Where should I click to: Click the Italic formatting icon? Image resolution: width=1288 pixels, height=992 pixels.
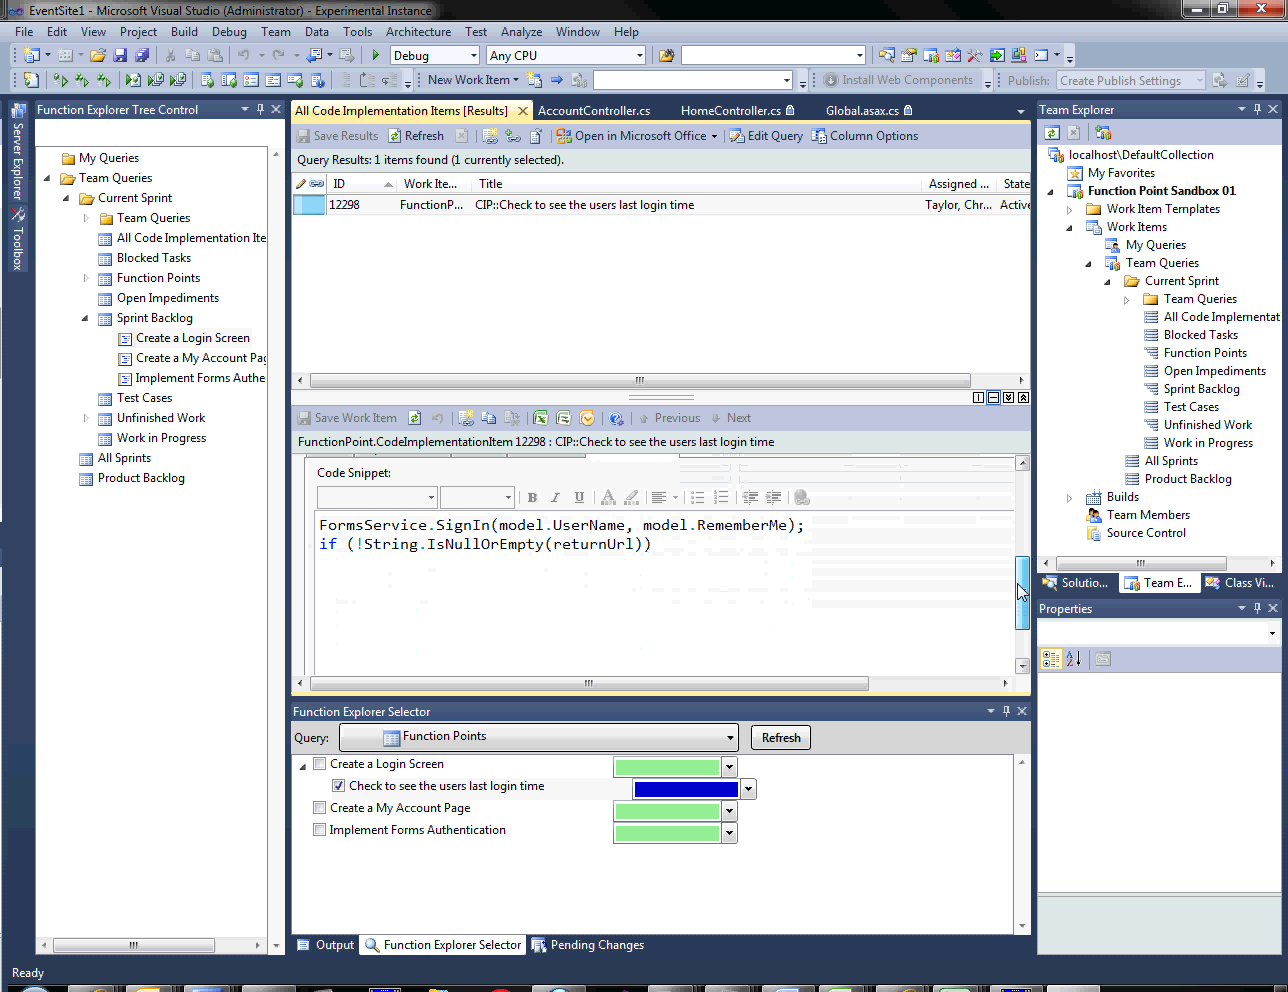coord(556,497)
